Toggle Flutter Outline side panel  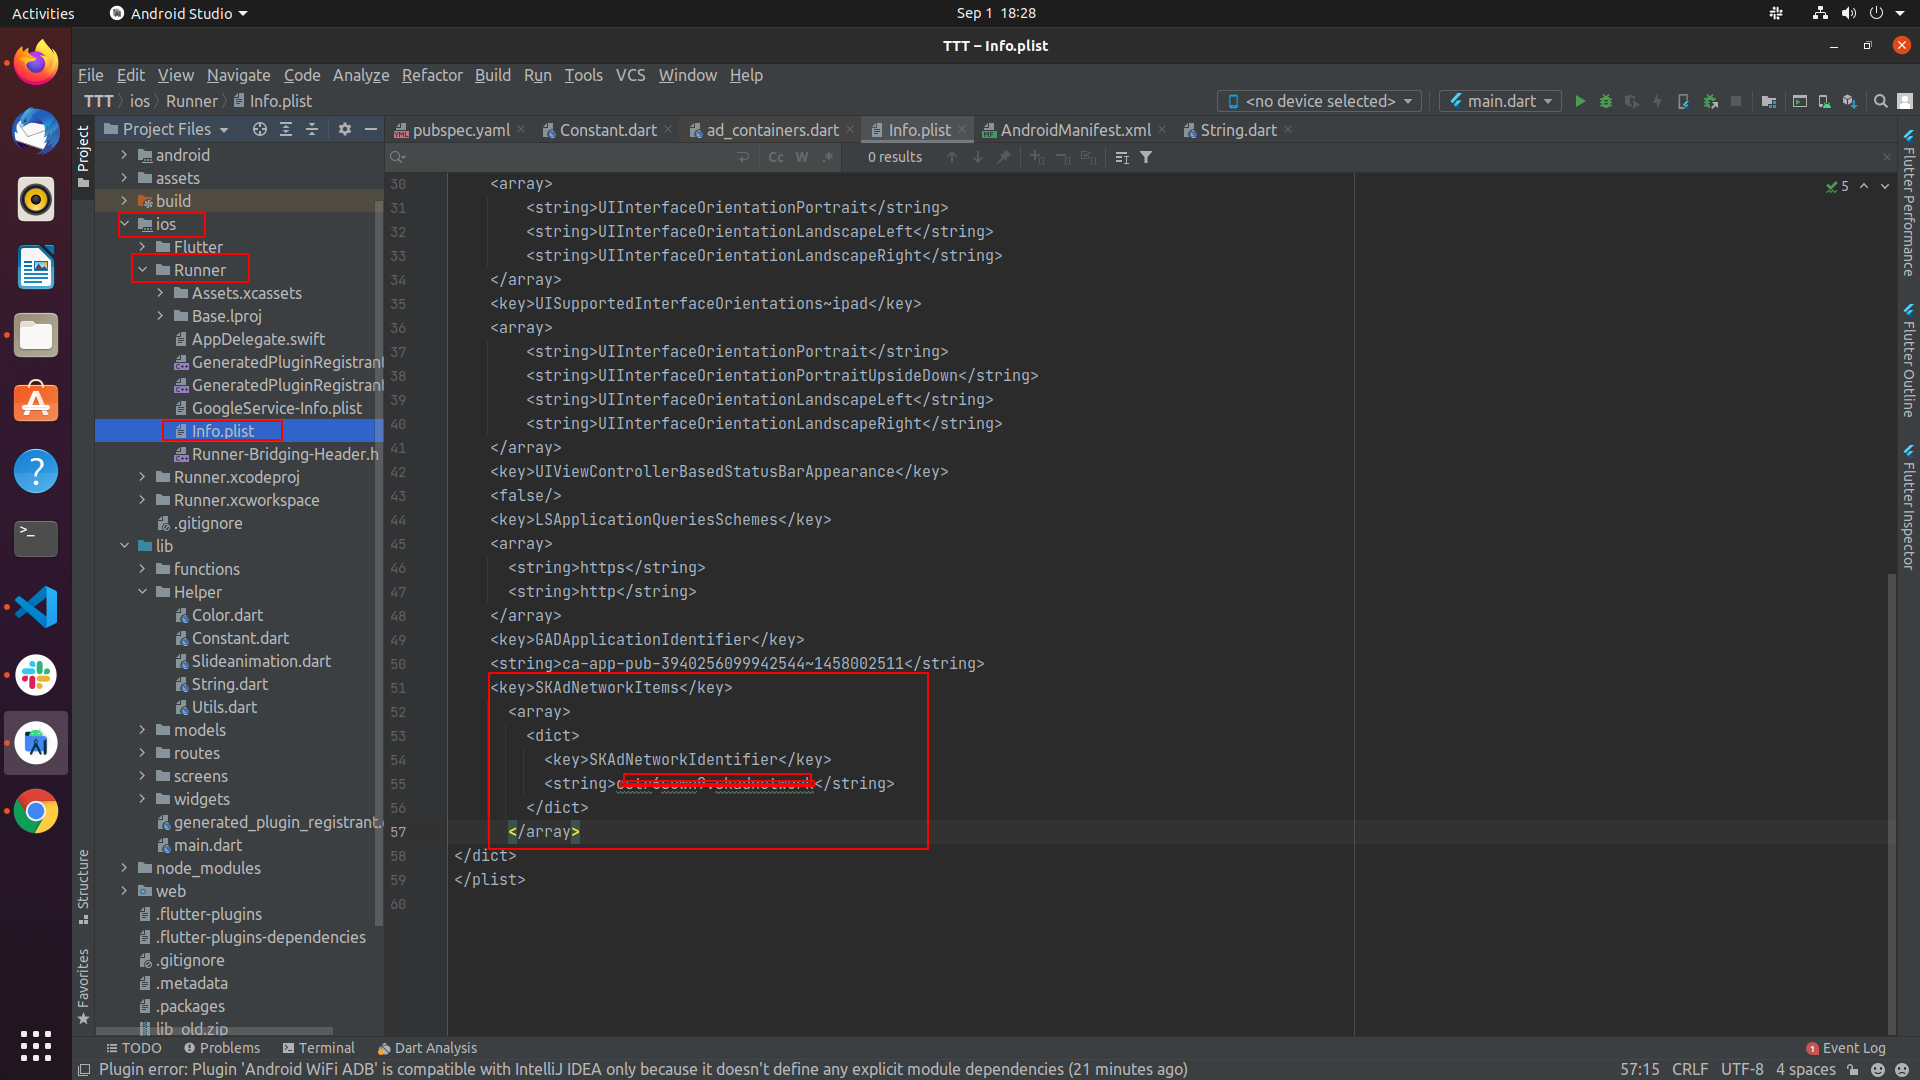[x=1908, y=359]
